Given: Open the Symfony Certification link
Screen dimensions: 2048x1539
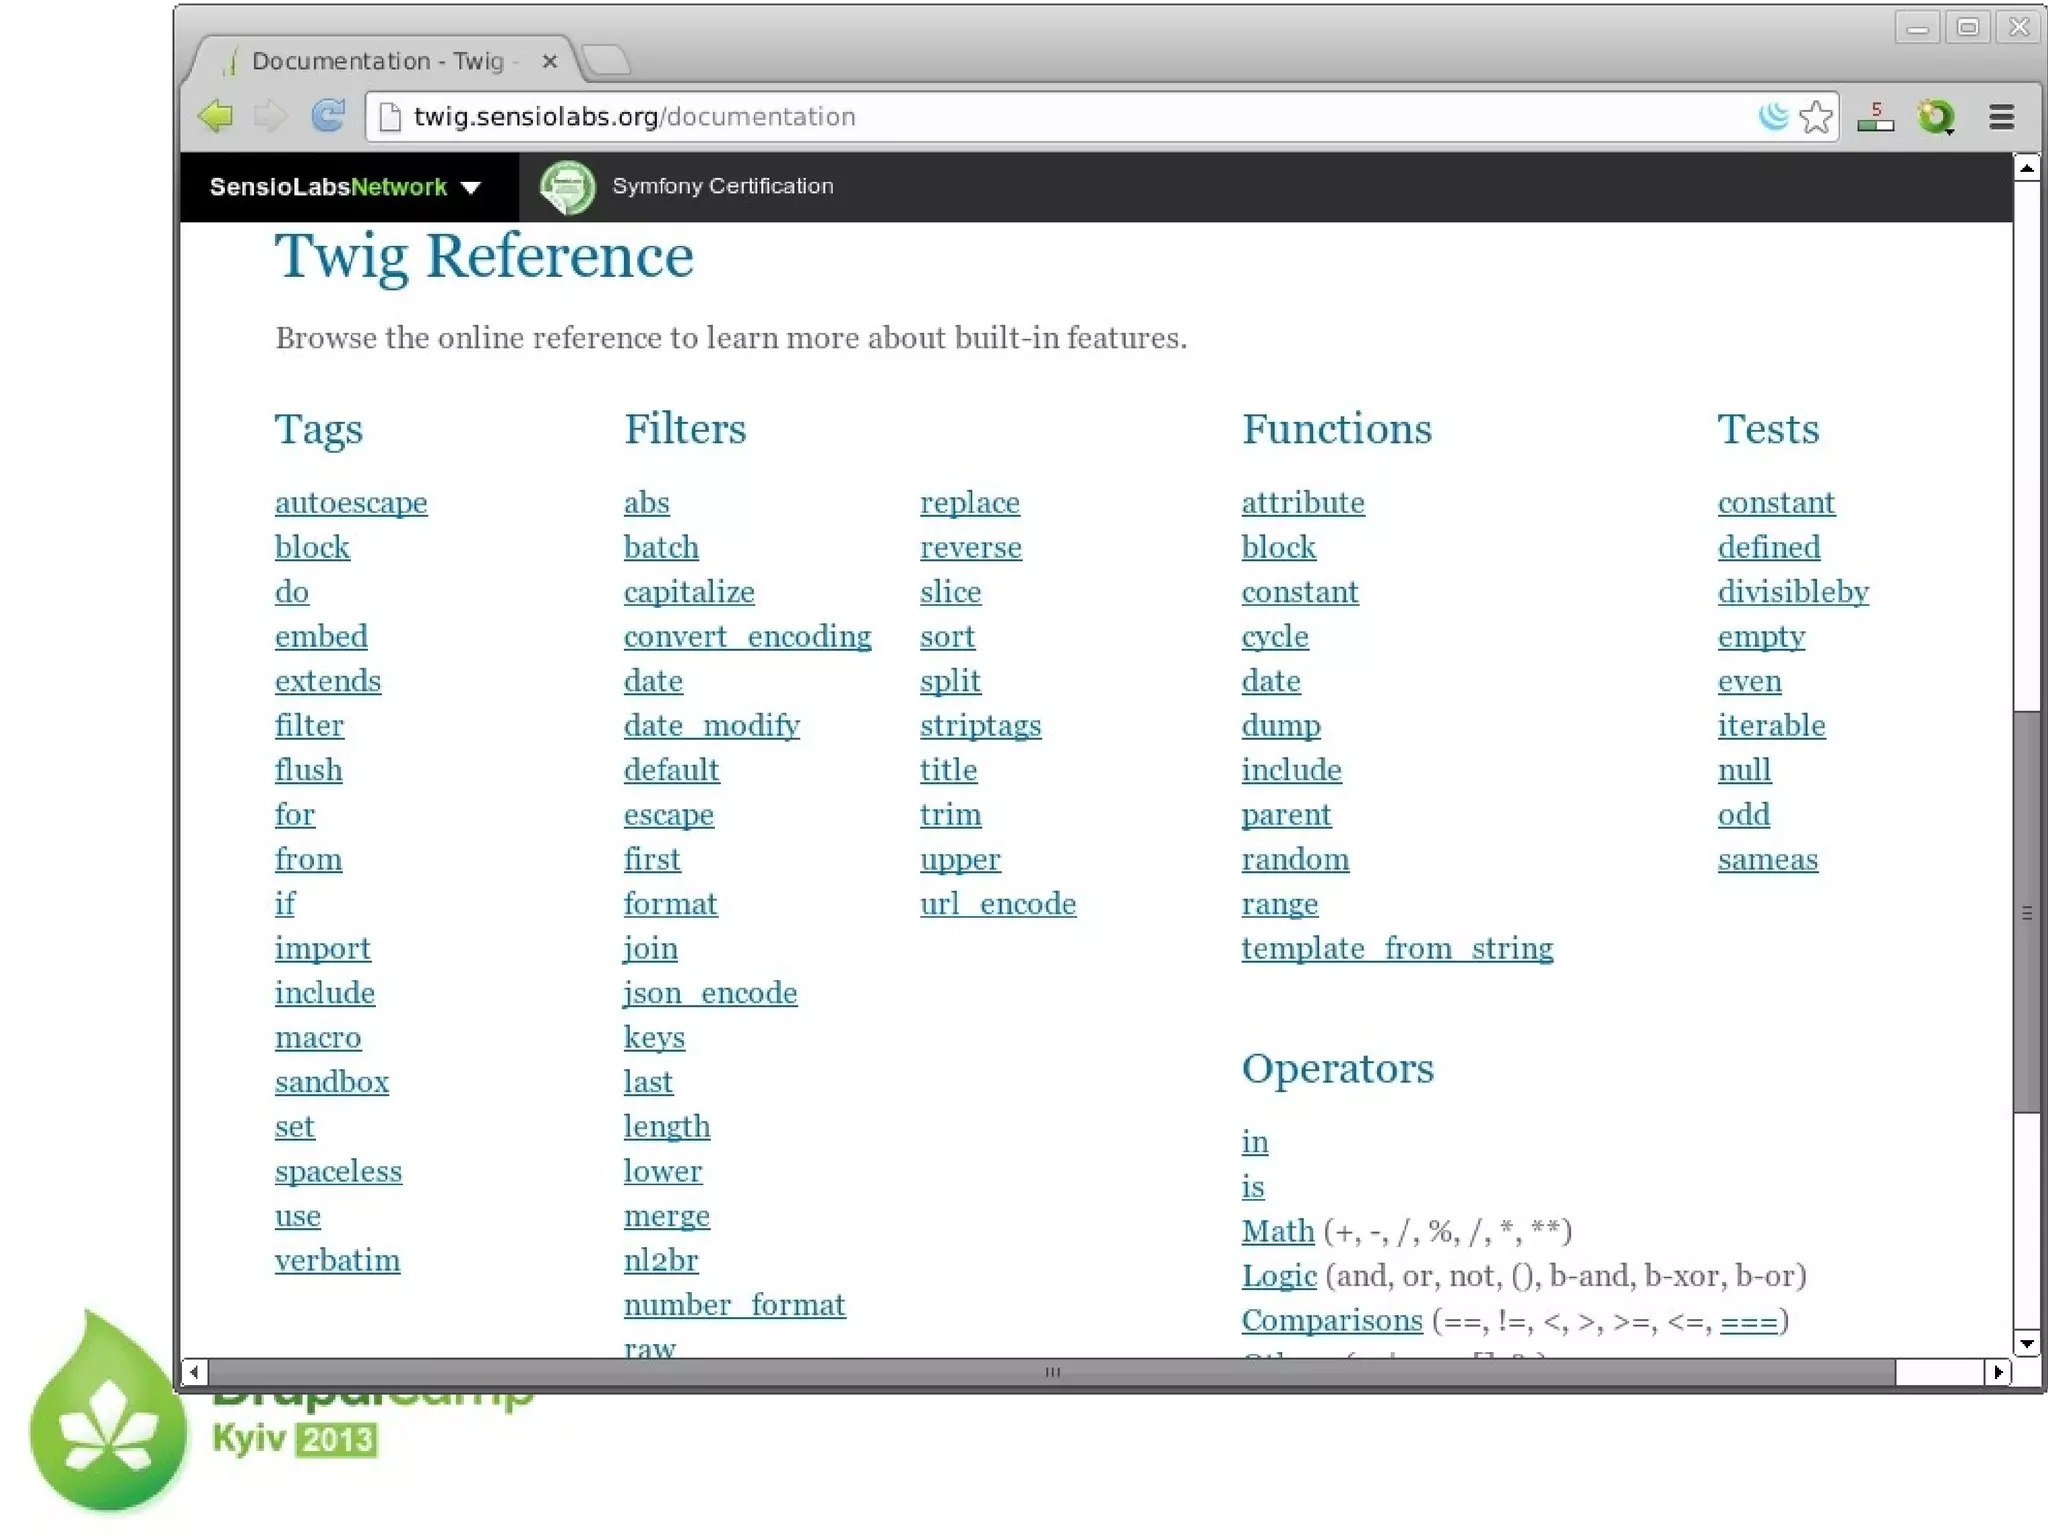Looking at the screenshot, I should coord(723,186).
